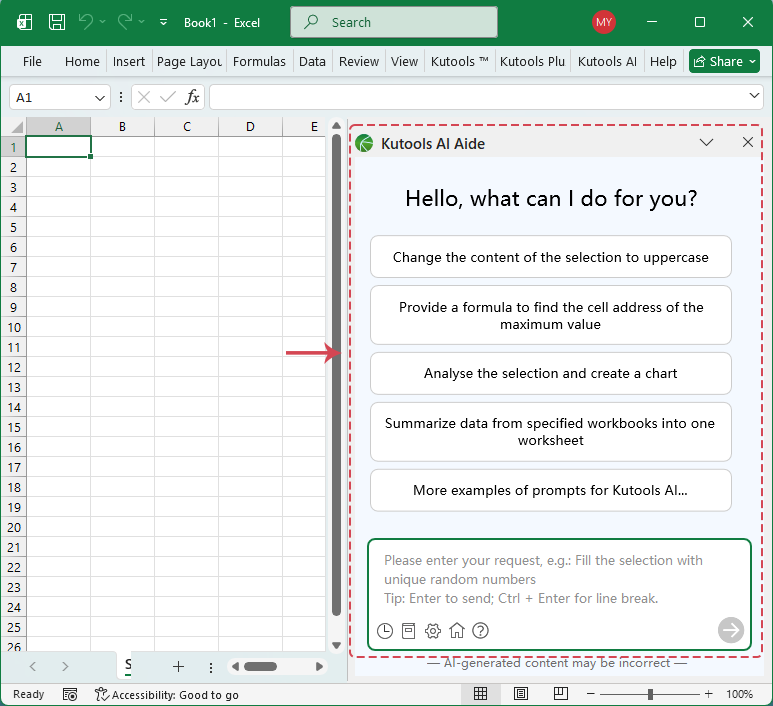Viewport: 773px width, 706px height.
Task: Open the Review tab
Action: click(x=359, y=62)
